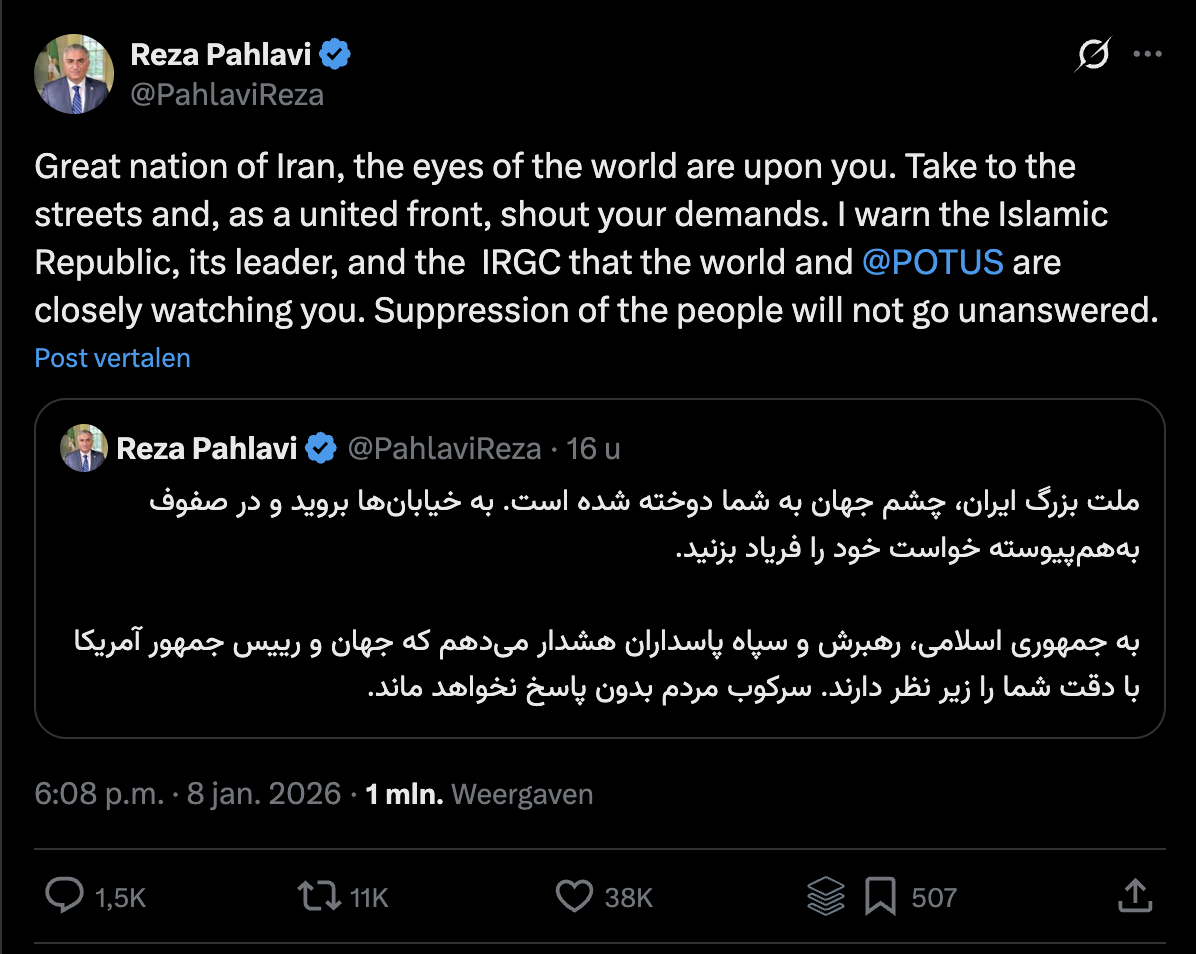Open the small avatar in the quoted post
Viewport: 1196px width, 954px height.
pos(84,448)
